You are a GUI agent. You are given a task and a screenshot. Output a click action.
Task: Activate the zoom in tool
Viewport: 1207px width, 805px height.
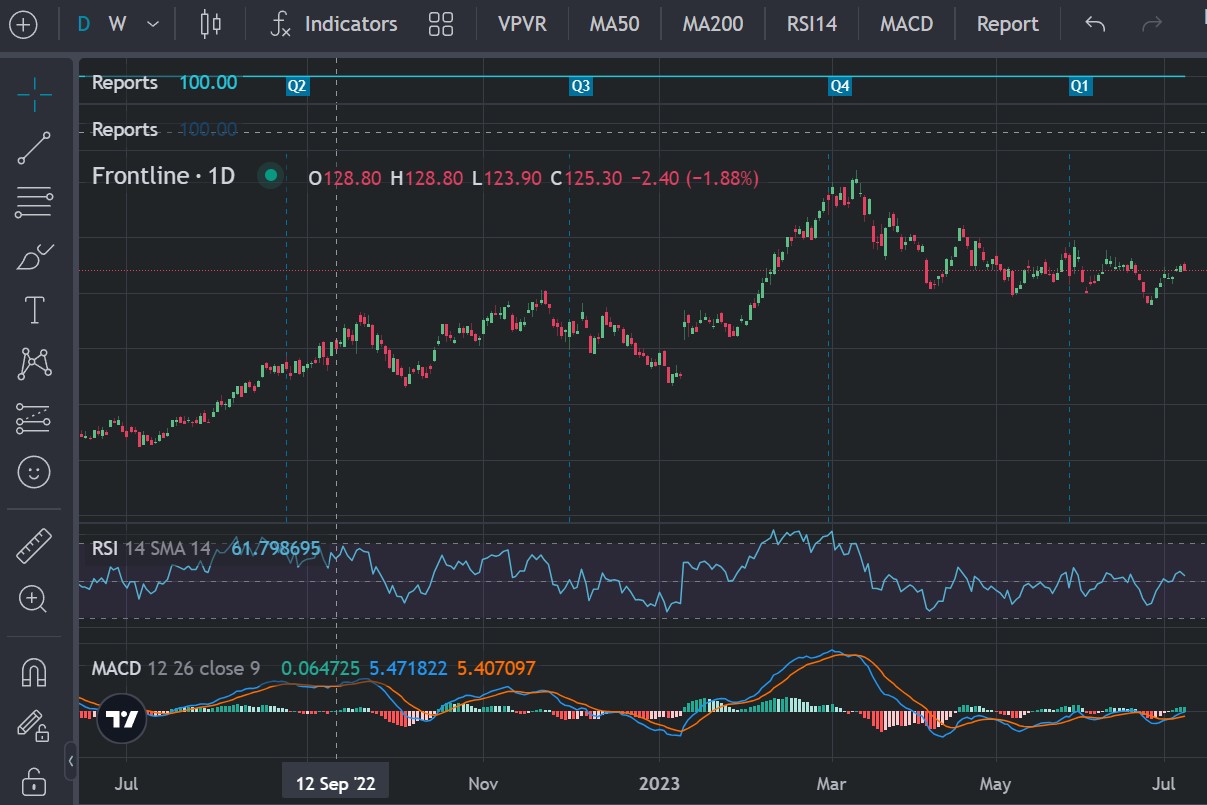pos(35,600)
